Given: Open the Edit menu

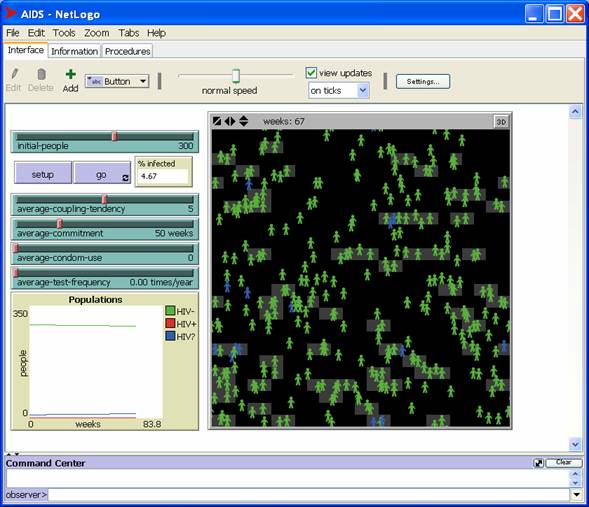Looking at the screenshot, I should click(36, 33).
